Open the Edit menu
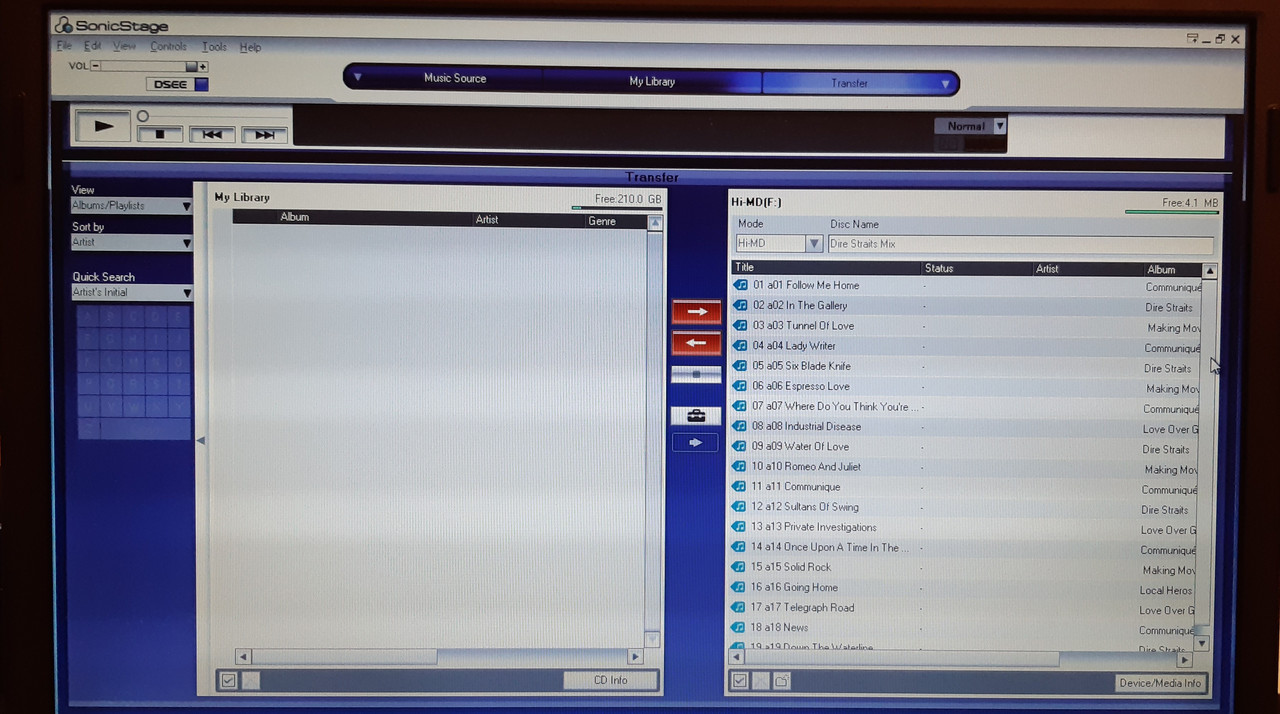Image resolution: width=1280 pixels, height=714 pixels. [x=92, y=46]
